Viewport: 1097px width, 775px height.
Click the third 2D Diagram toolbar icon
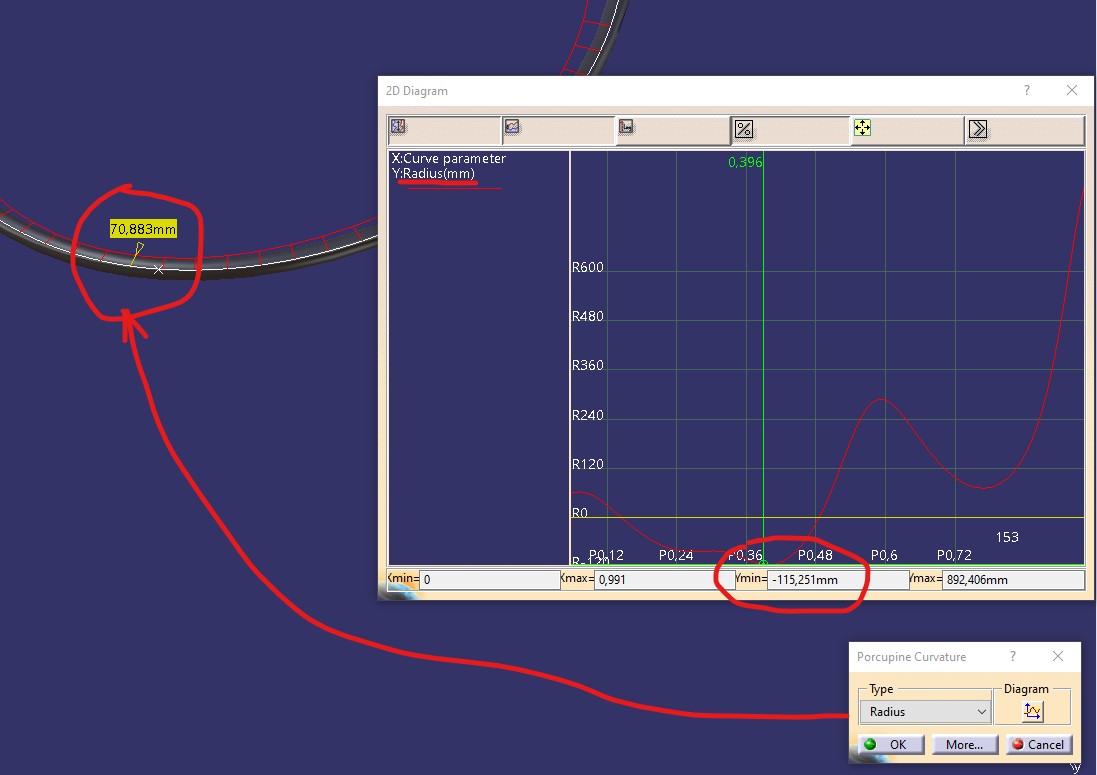click(x=627, y=128)
